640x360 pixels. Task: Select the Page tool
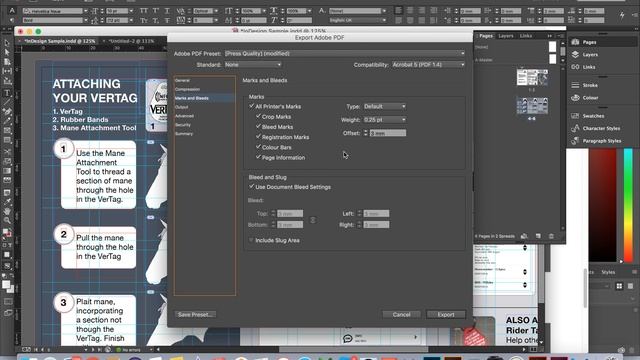[x=7, y=62]
